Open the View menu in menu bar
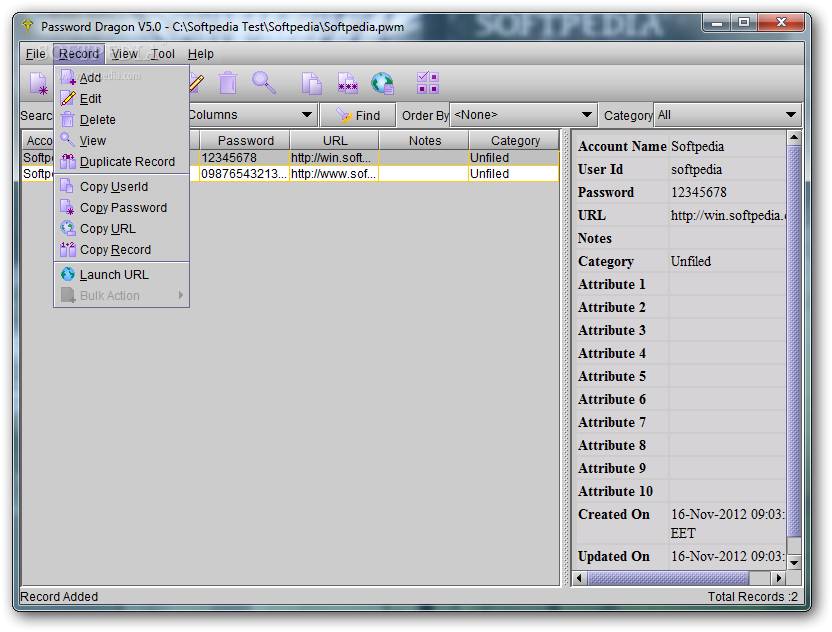 (125, 54)
